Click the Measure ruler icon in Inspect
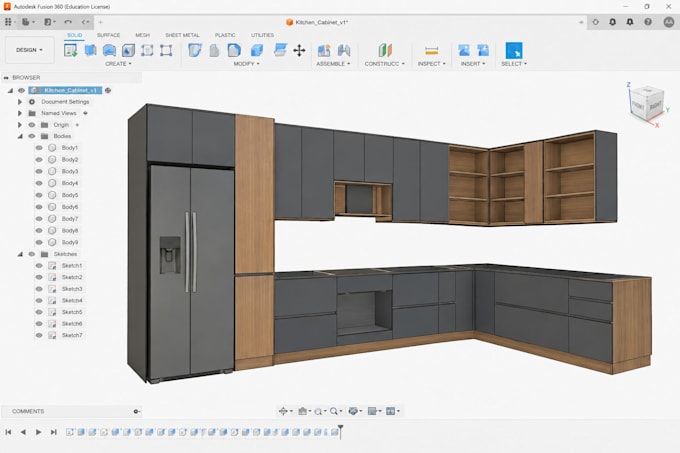 [432, 51]
